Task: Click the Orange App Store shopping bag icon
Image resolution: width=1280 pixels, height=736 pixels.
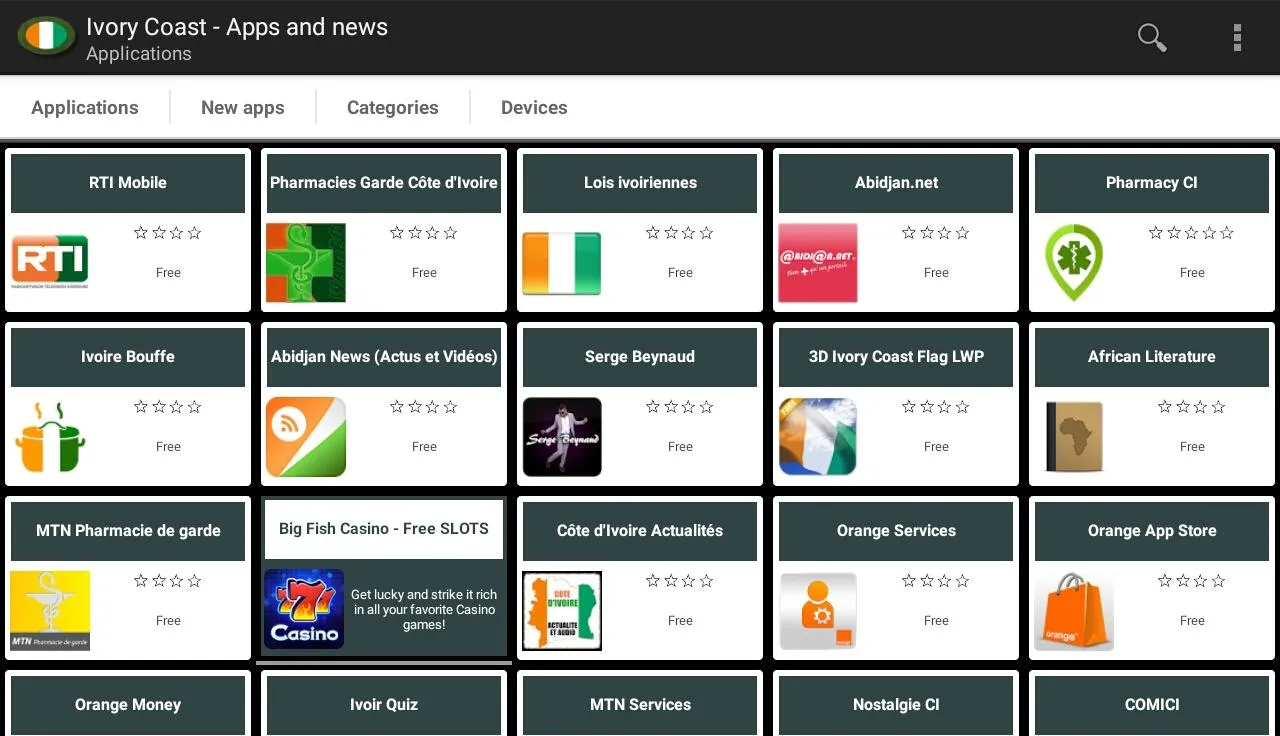Action: click(x=1074, y=611)
